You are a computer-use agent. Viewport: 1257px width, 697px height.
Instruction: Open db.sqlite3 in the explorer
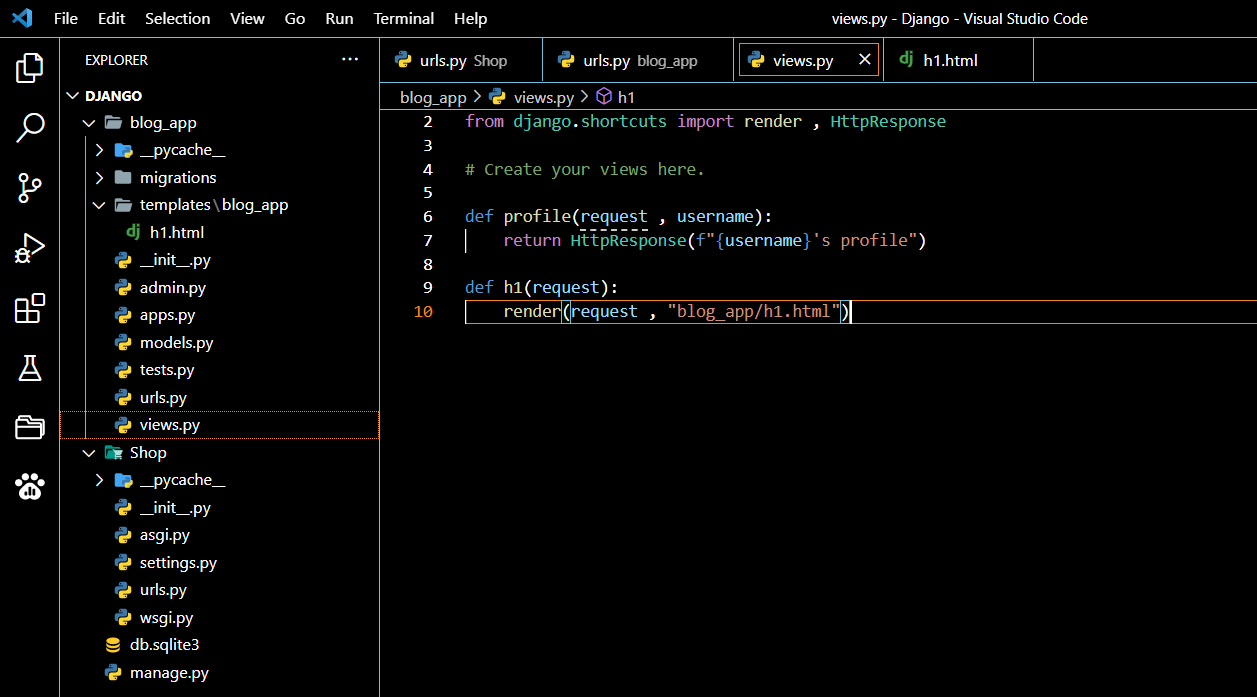165,645
